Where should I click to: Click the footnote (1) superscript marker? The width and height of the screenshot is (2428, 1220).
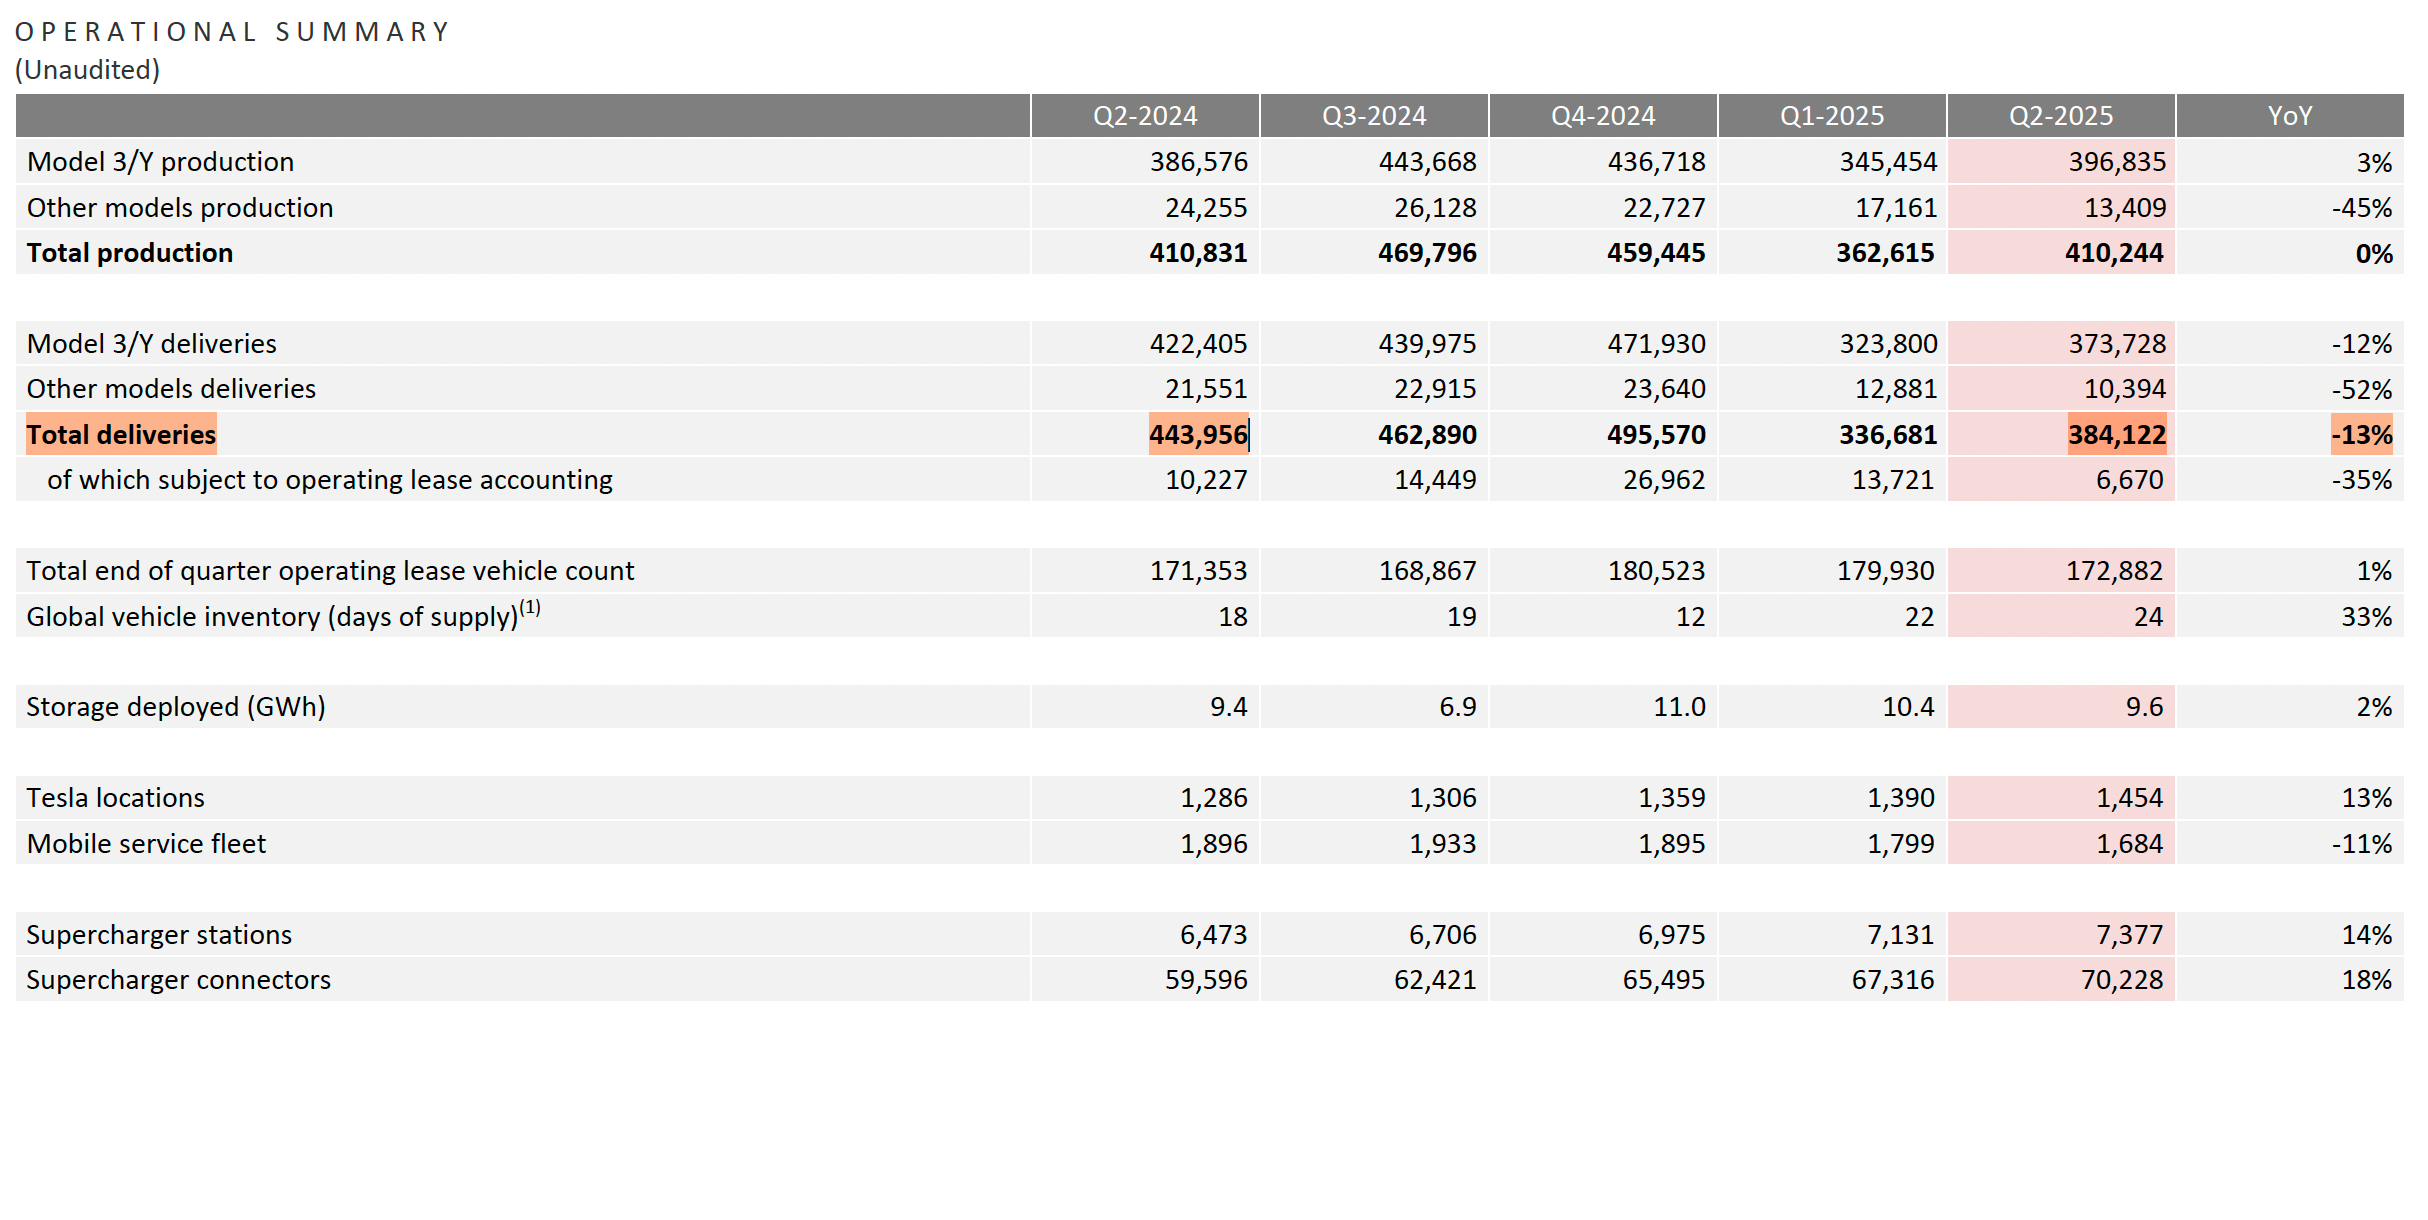[530, 607]
